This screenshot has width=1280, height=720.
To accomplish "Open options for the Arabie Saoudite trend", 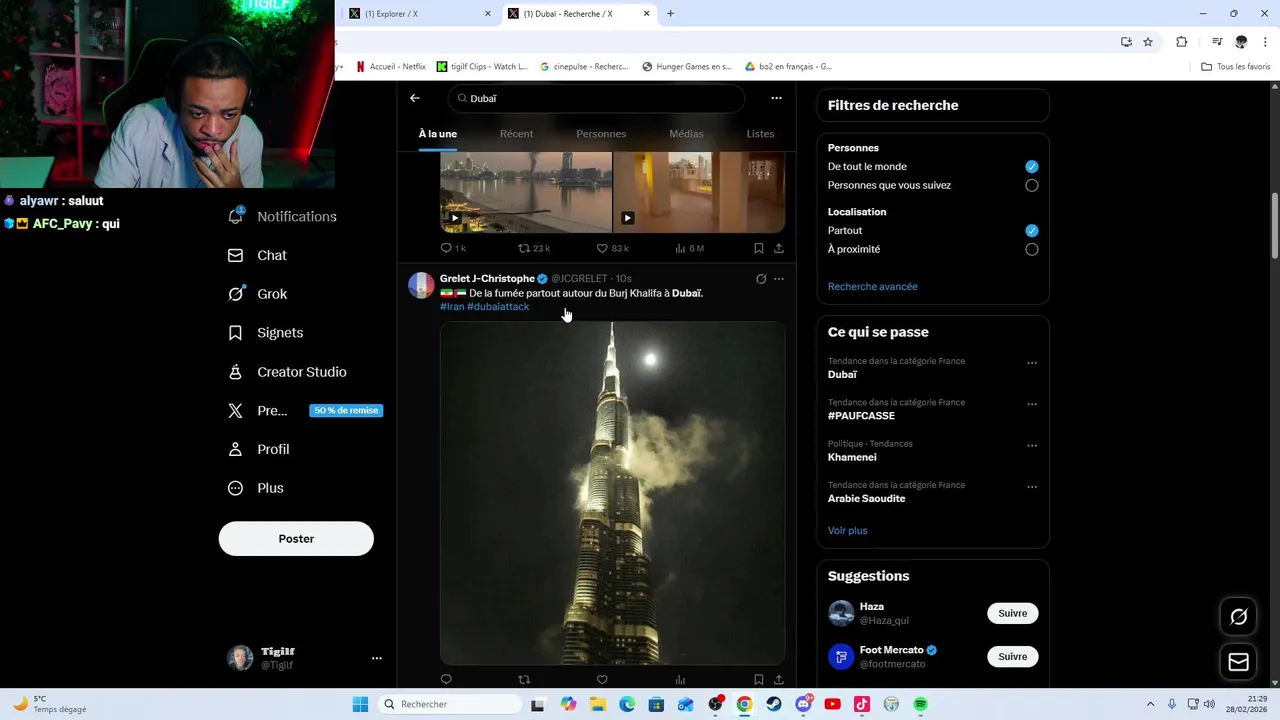I will pos(1032,487).
